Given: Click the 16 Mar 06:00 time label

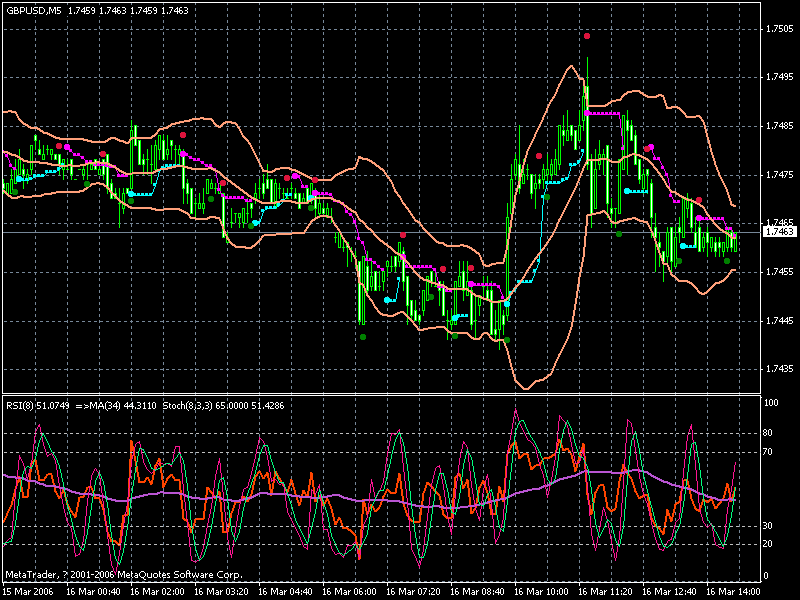Looking at the screenshot, I should (350, 592).
